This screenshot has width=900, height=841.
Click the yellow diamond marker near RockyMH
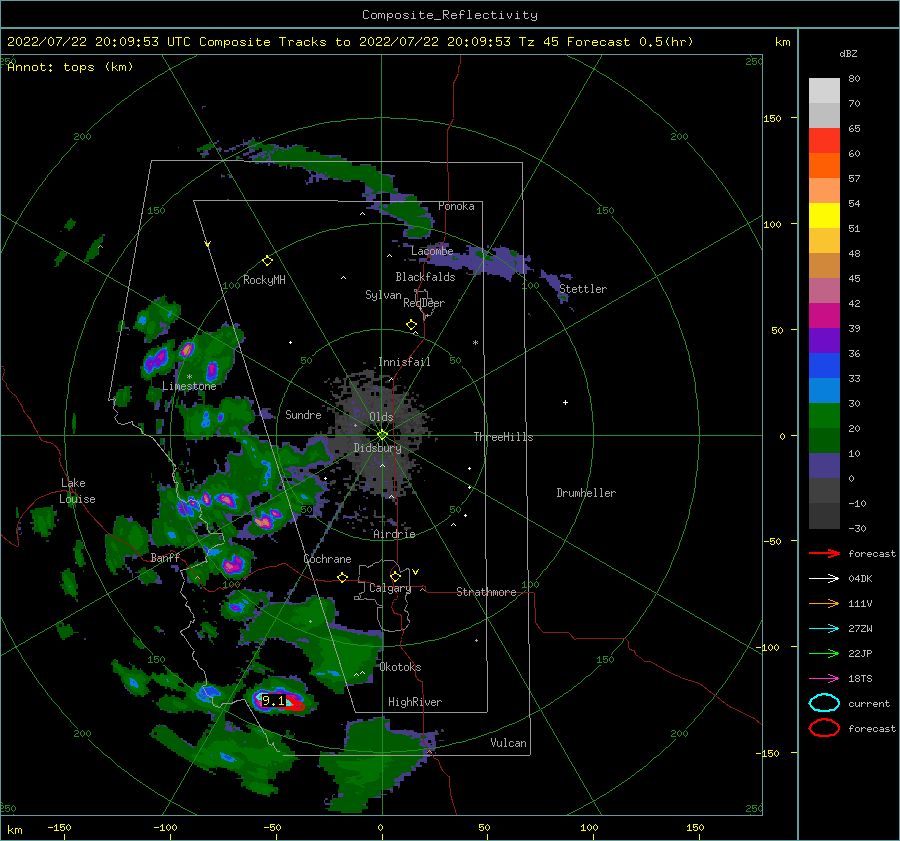click(267, 261)
